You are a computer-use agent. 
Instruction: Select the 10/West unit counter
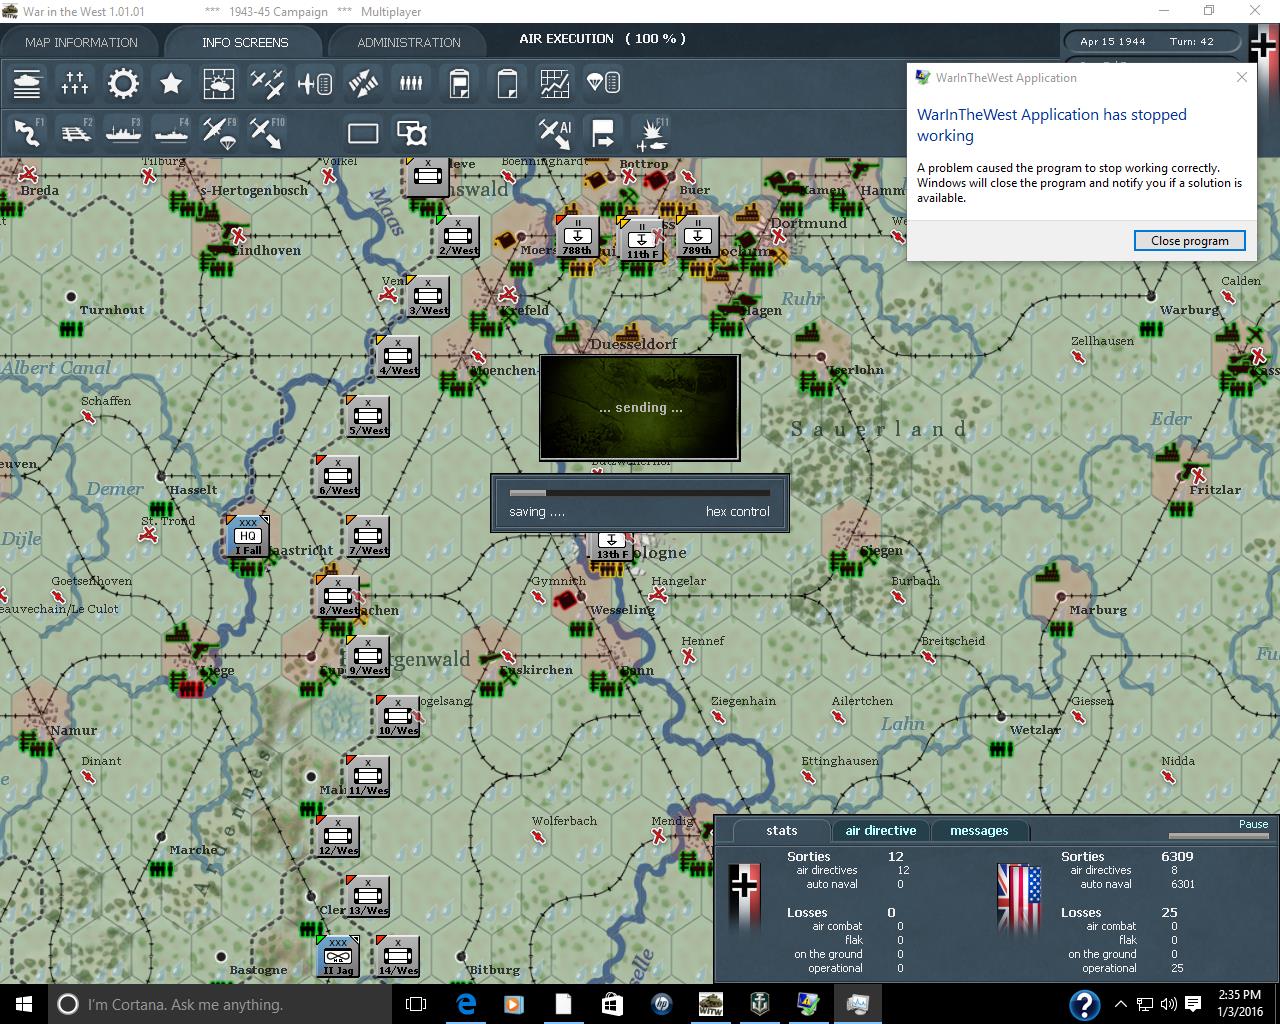tap(398, 717)
